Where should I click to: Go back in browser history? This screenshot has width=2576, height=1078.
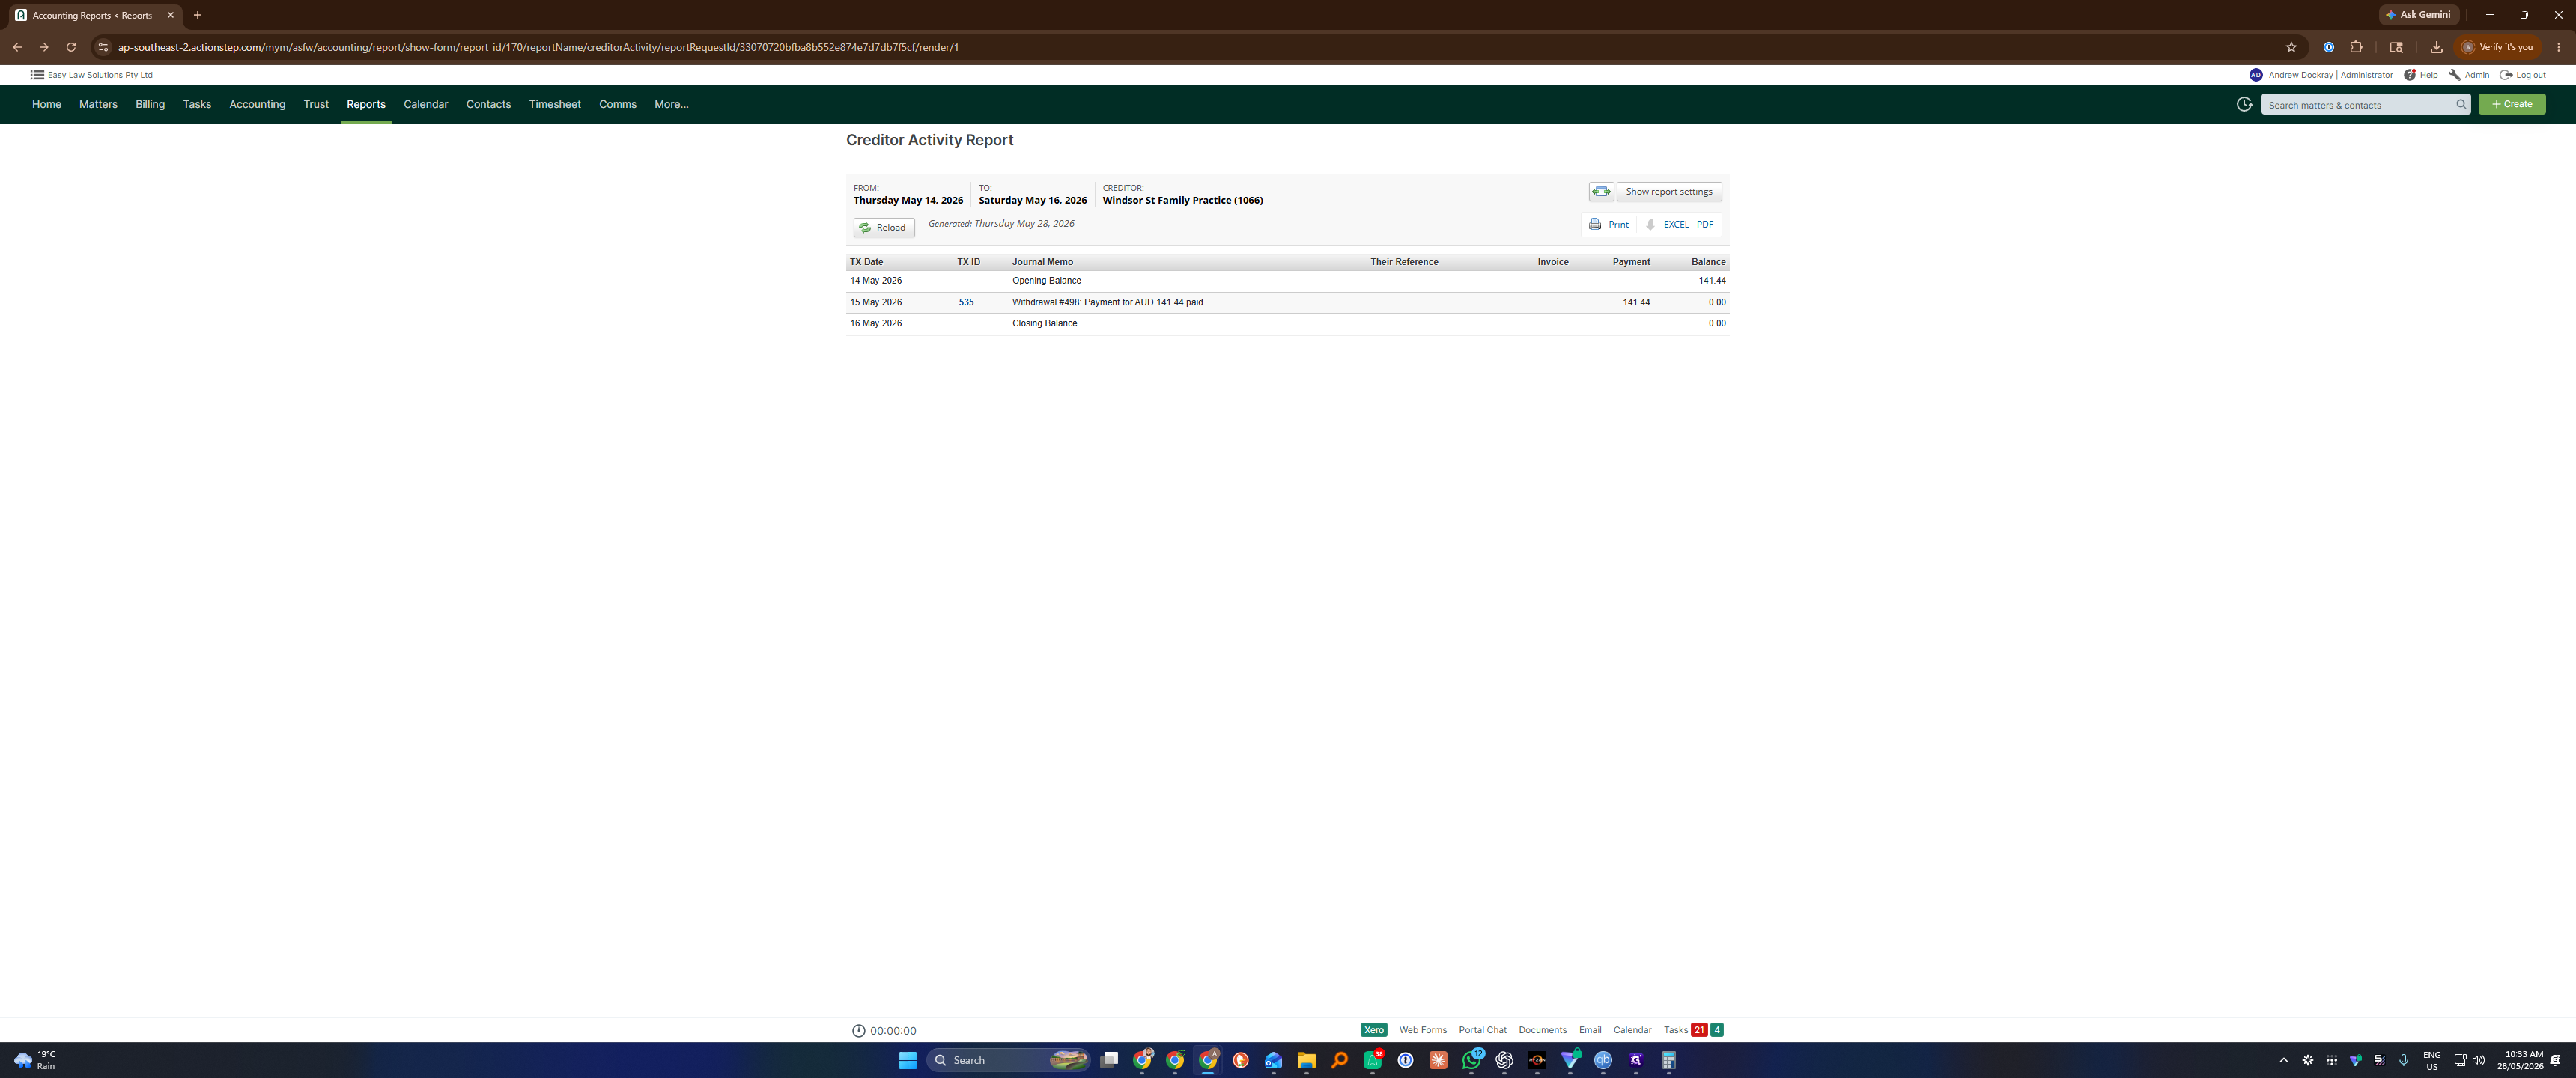(17, 47)
